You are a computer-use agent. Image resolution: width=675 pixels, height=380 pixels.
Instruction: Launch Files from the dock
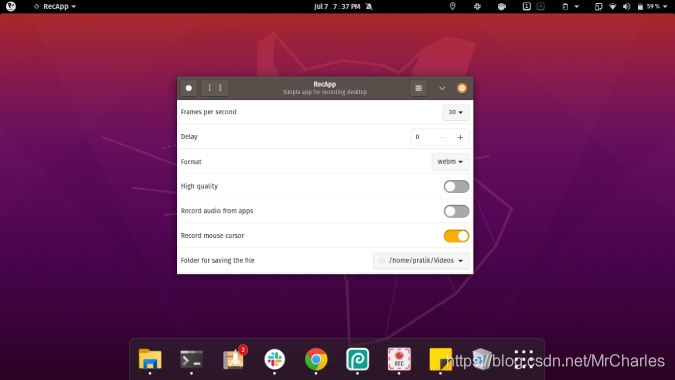pos(150,359)
